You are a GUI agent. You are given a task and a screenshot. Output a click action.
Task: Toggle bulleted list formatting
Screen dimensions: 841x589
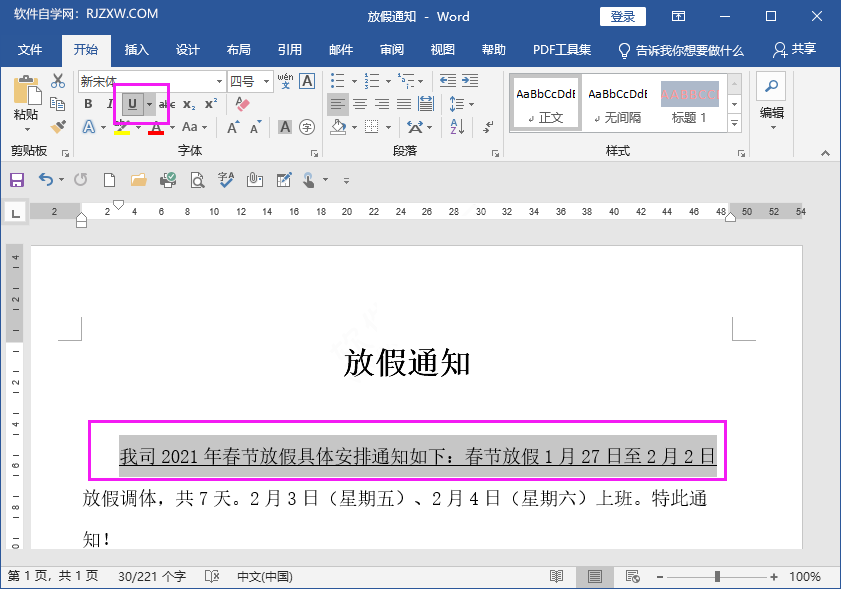point(337,82)
